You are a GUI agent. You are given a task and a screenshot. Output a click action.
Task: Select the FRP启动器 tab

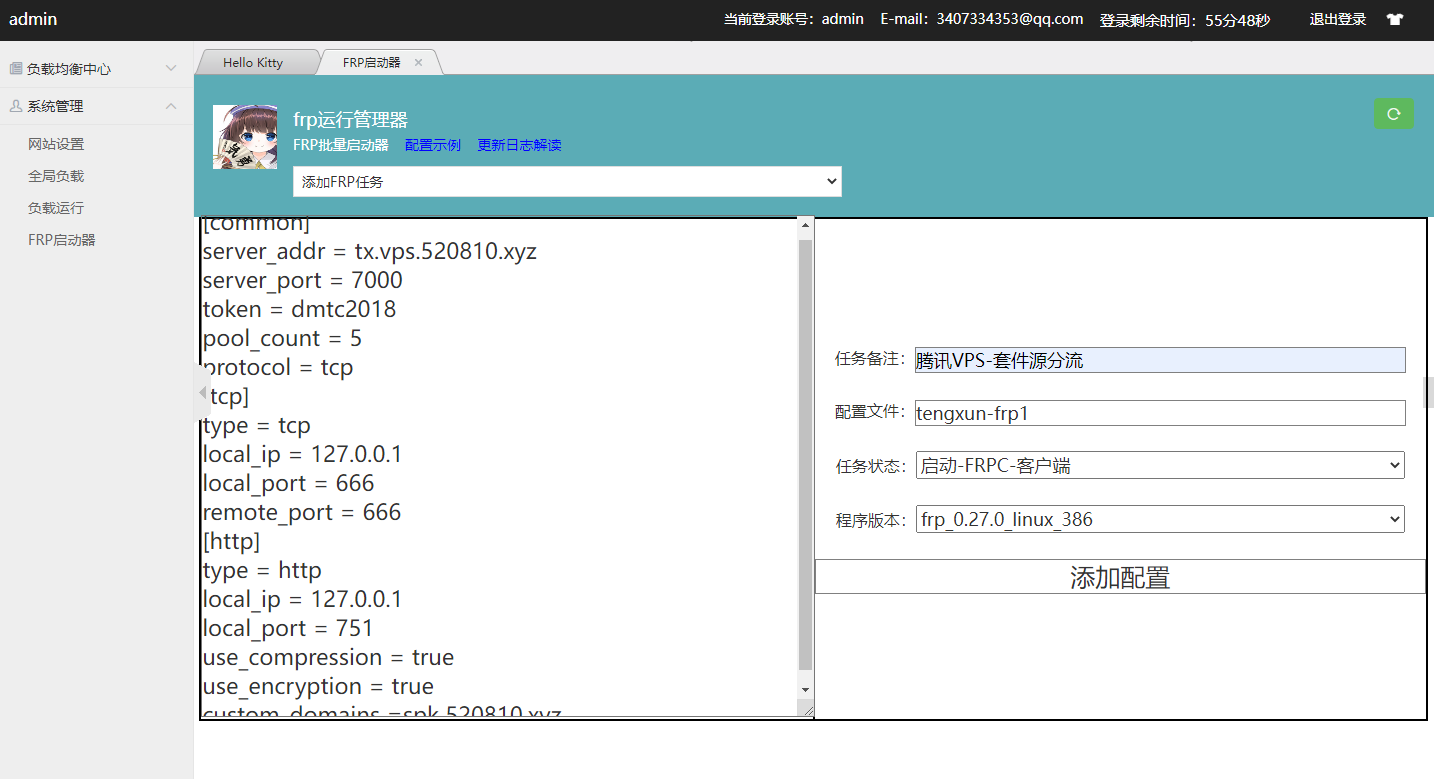pyautogui.click(x=371, y=61)
